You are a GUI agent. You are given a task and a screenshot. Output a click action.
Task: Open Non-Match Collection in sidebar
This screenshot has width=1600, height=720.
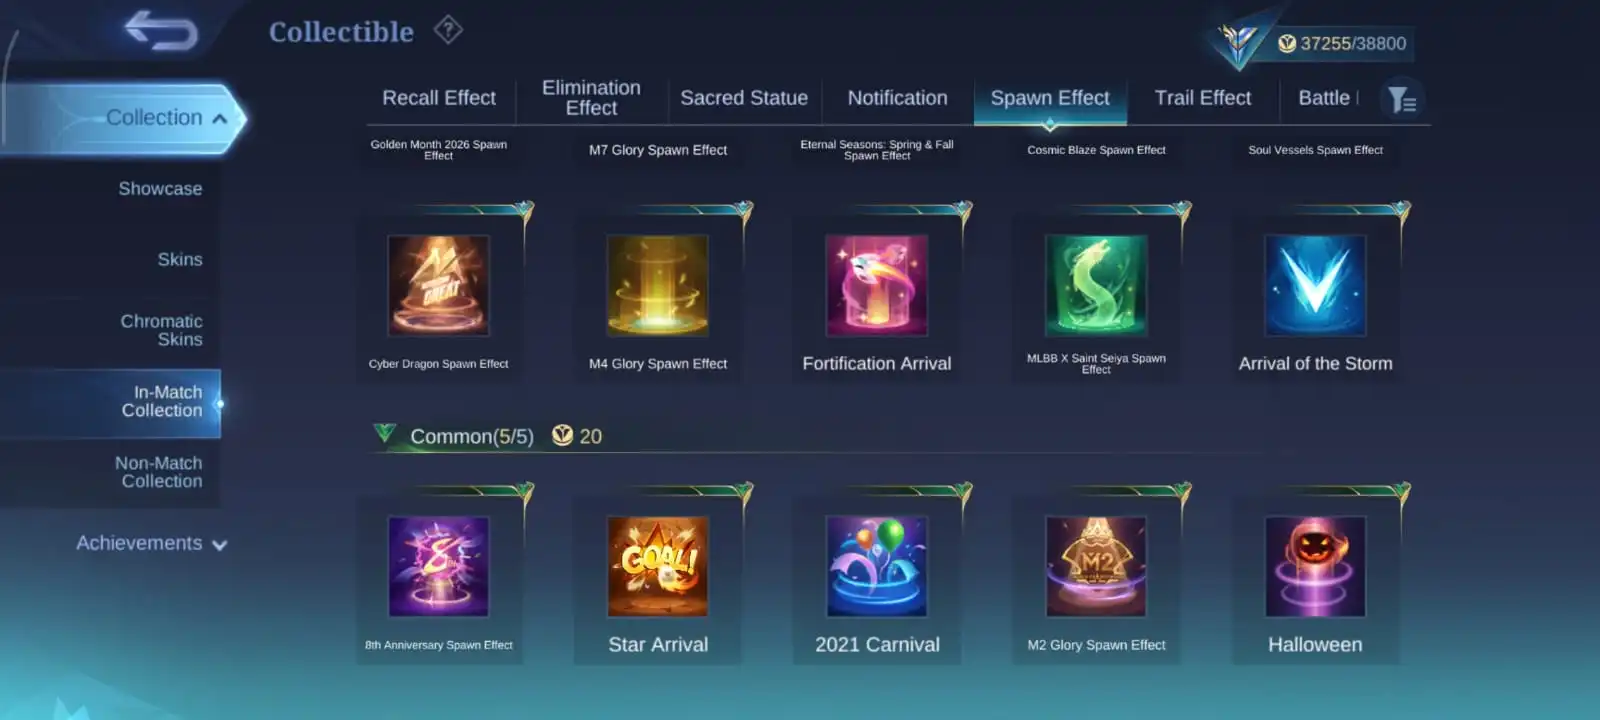[158, 472]
